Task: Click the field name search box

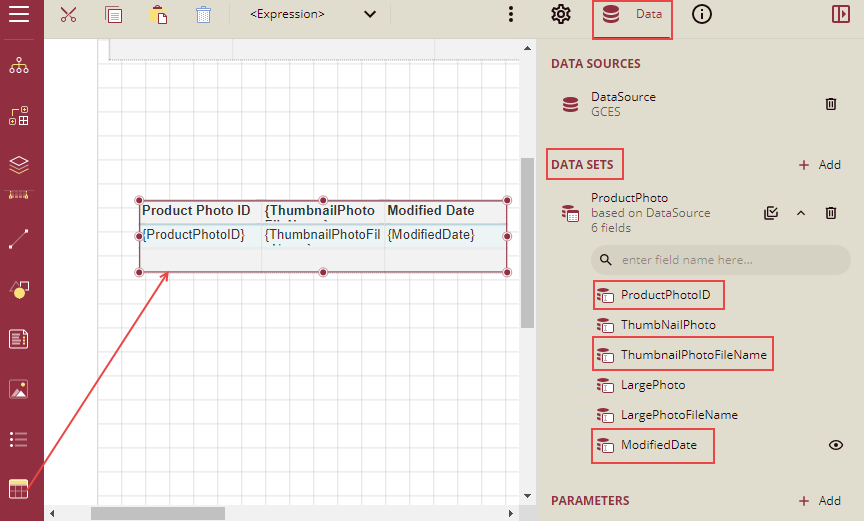Action: (x=721, y=260)
